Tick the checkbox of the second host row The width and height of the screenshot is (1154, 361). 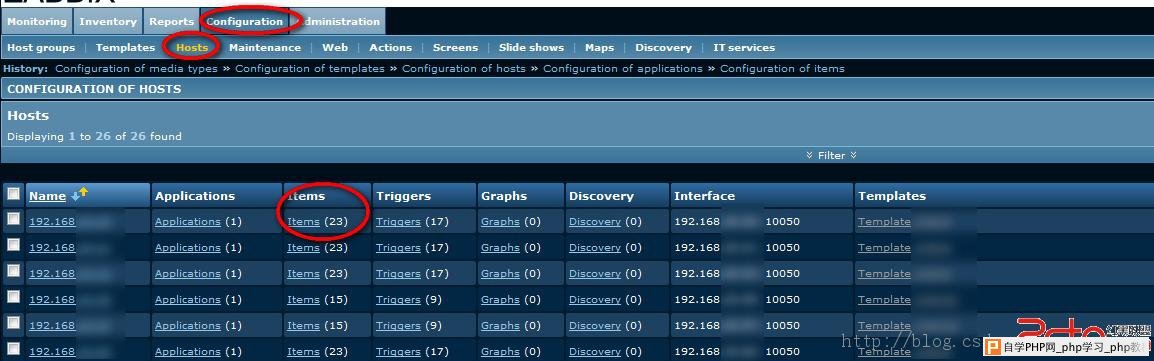click(13, 245)
